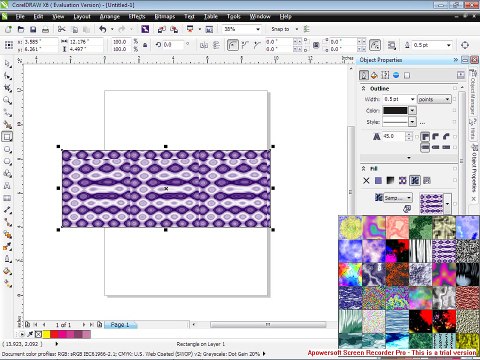
Task: Open the outline Color dropdown
Action: point(412,110)
